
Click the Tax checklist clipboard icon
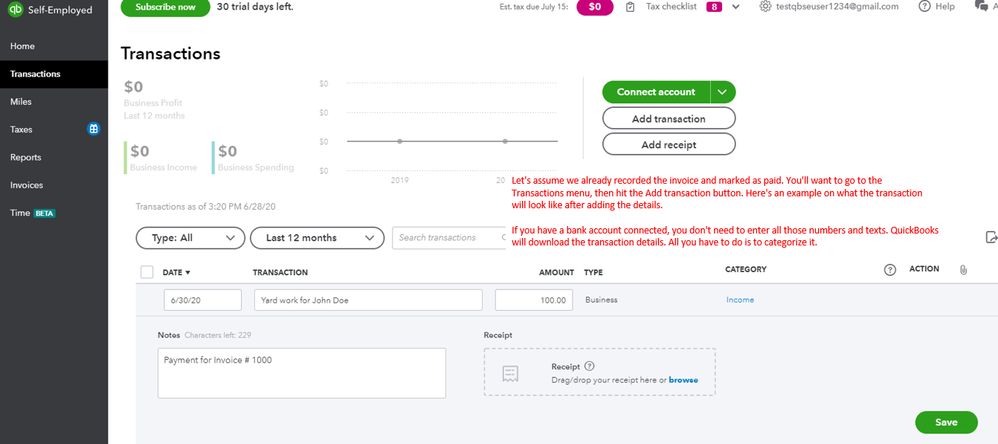pos(630,7)
